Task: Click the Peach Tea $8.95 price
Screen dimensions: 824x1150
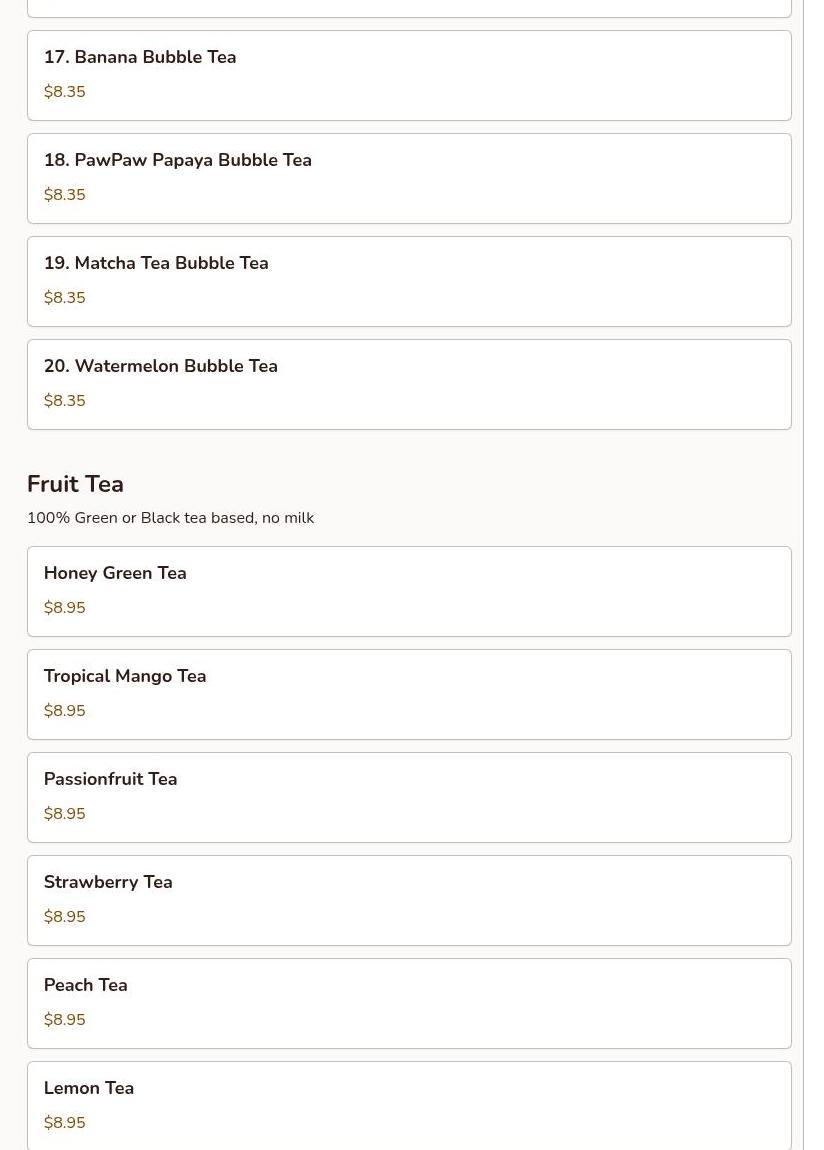Action: click(65, 1019)
